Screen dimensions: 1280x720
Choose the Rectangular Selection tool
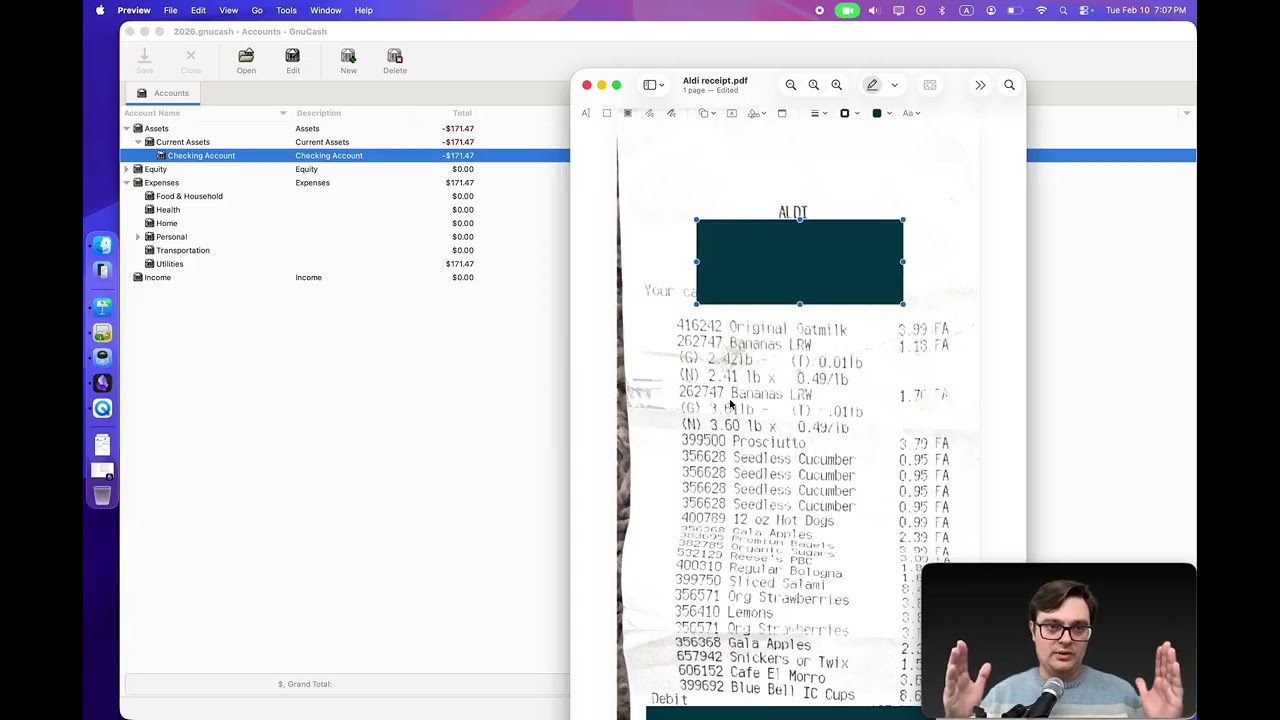(x=607, y=113)
